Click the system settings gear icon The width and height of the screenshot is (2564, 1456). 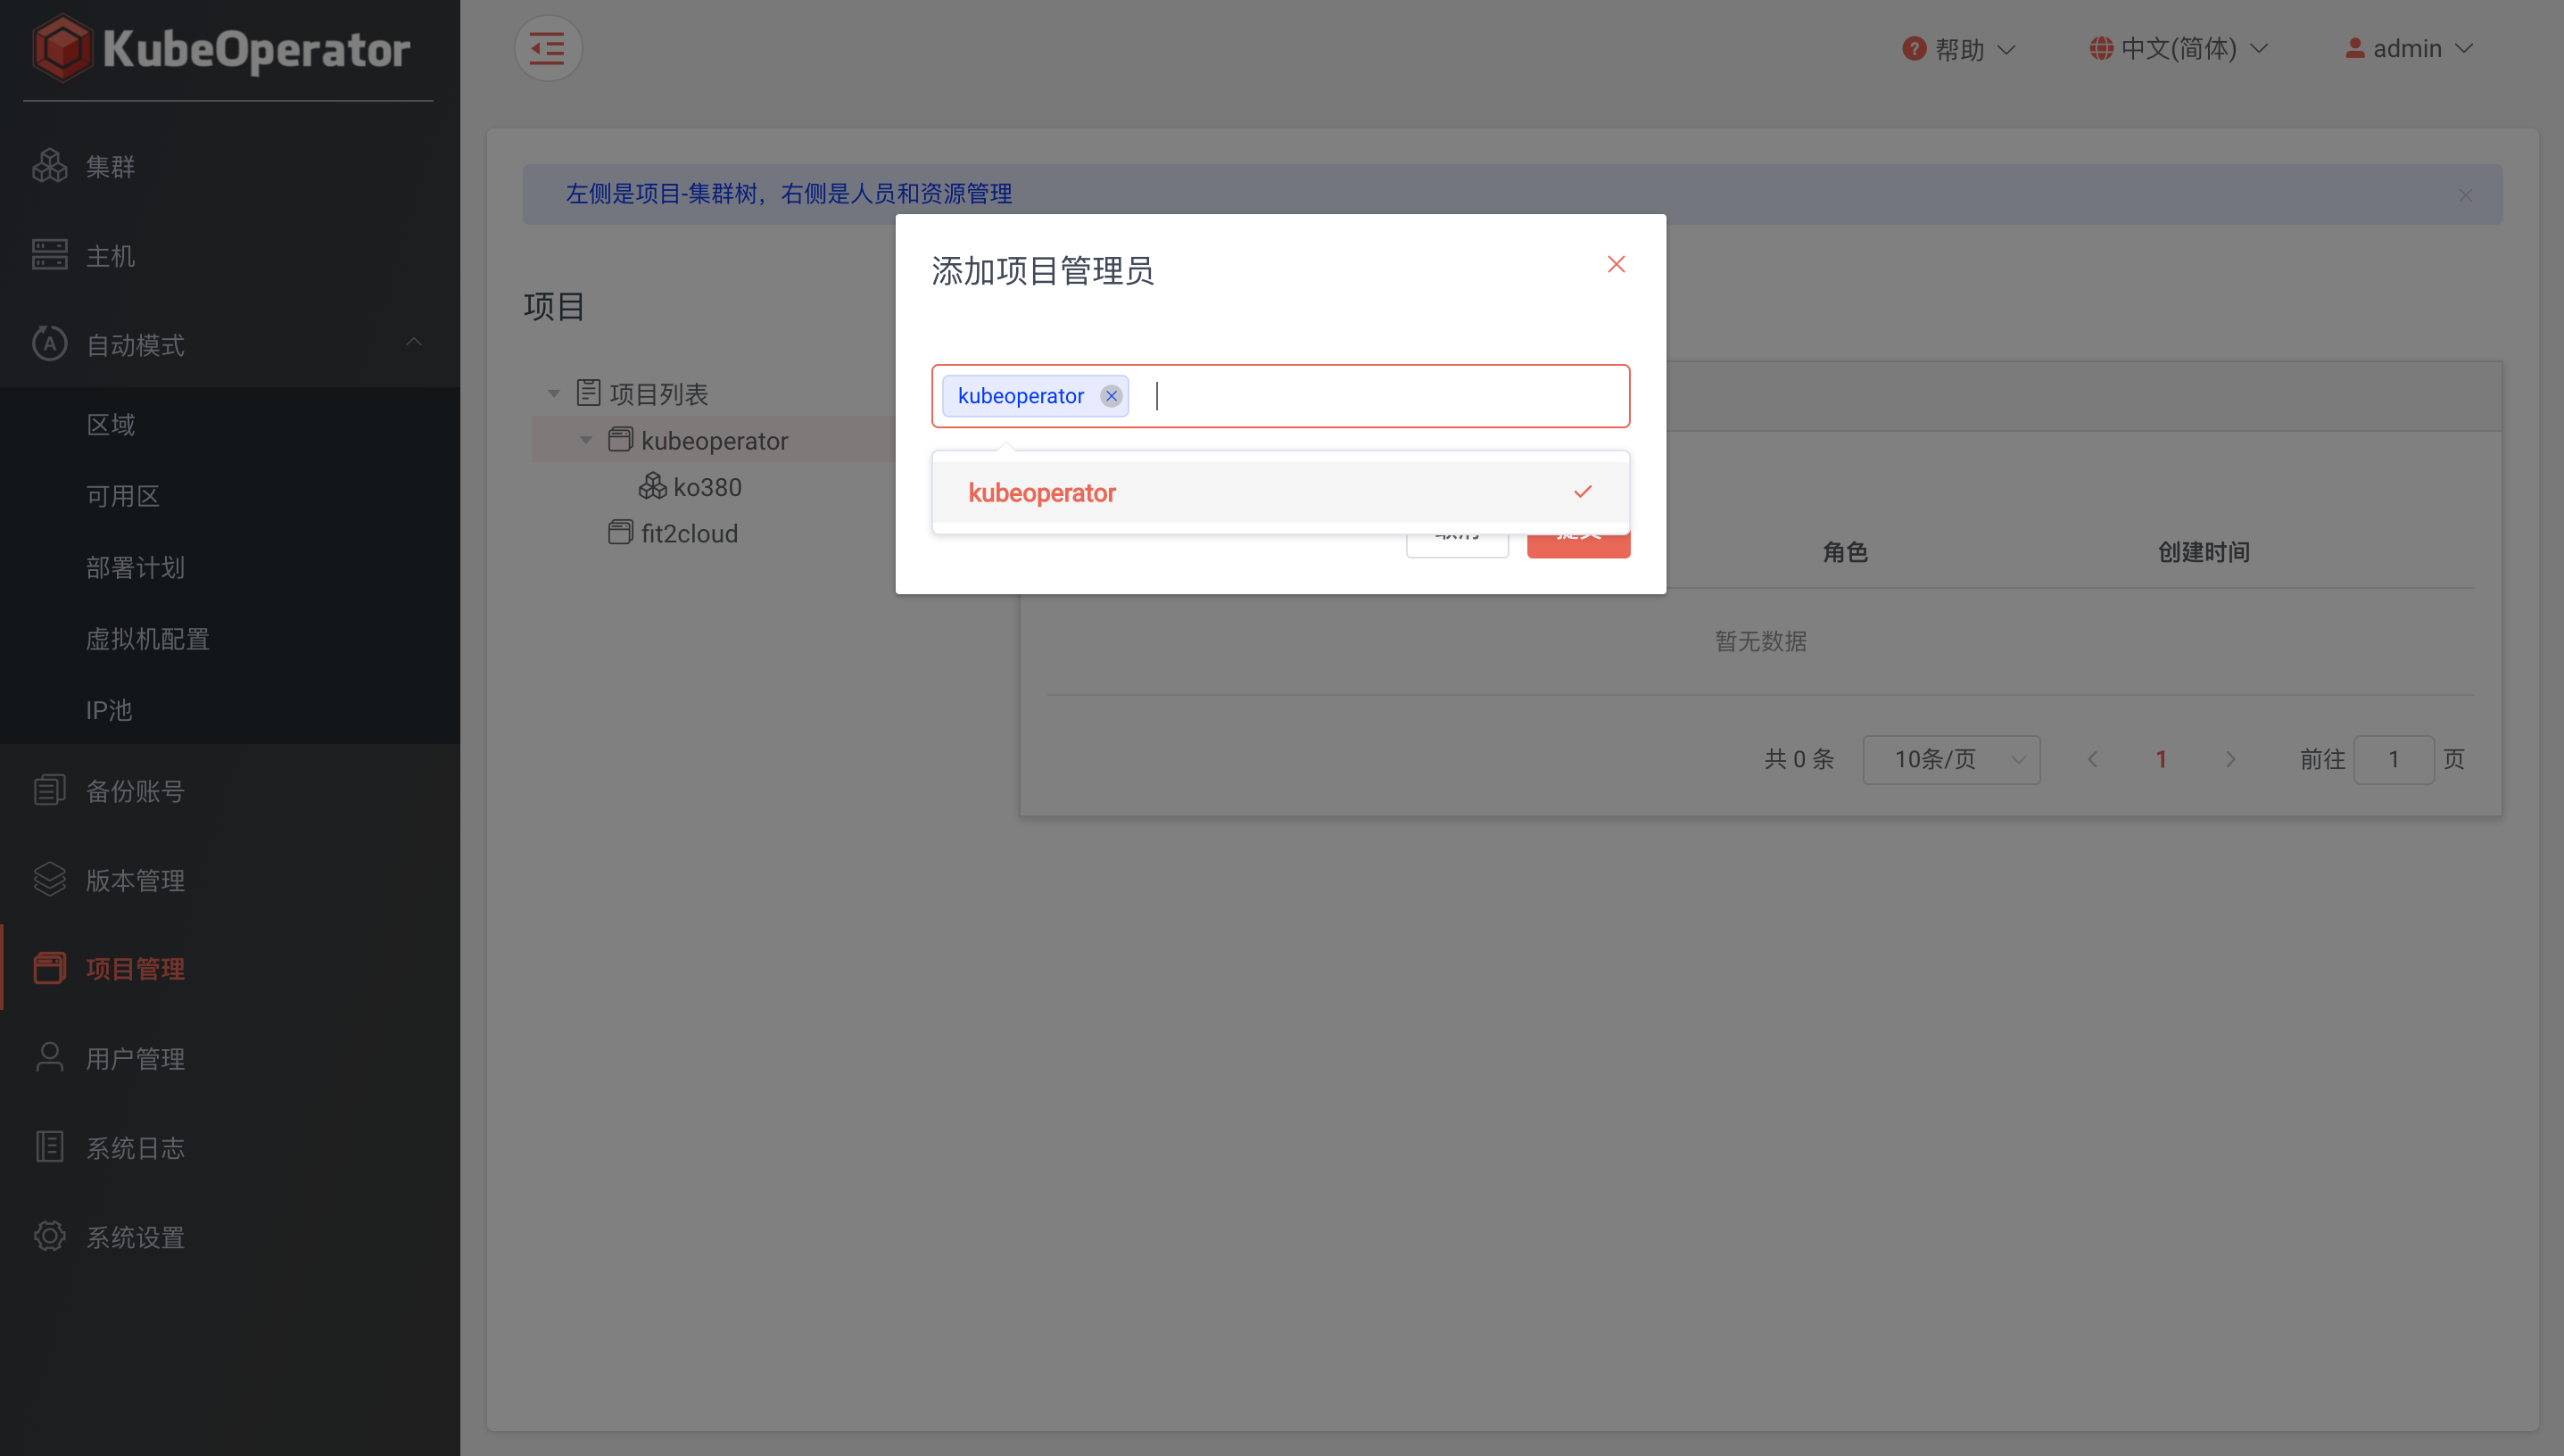(x=49, y=1236)
